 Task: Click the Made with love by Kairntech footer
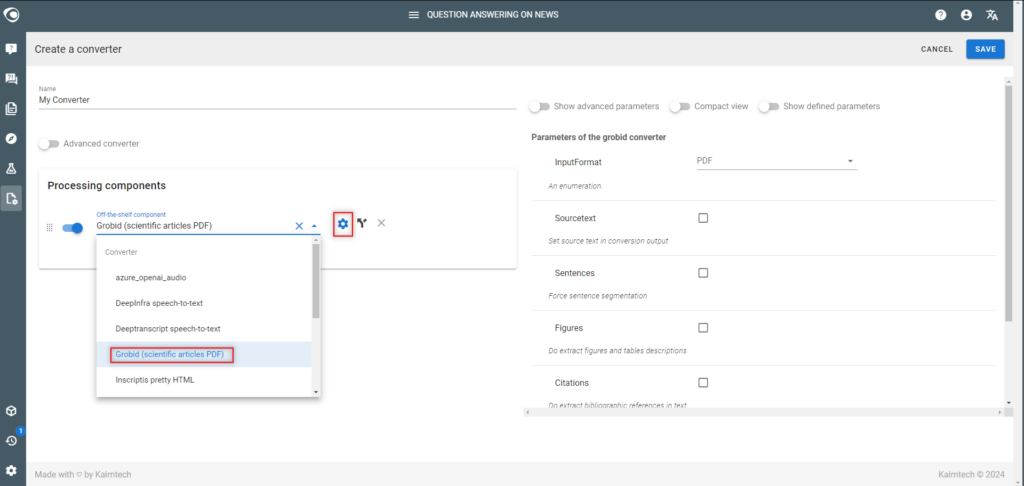(82, 474)
